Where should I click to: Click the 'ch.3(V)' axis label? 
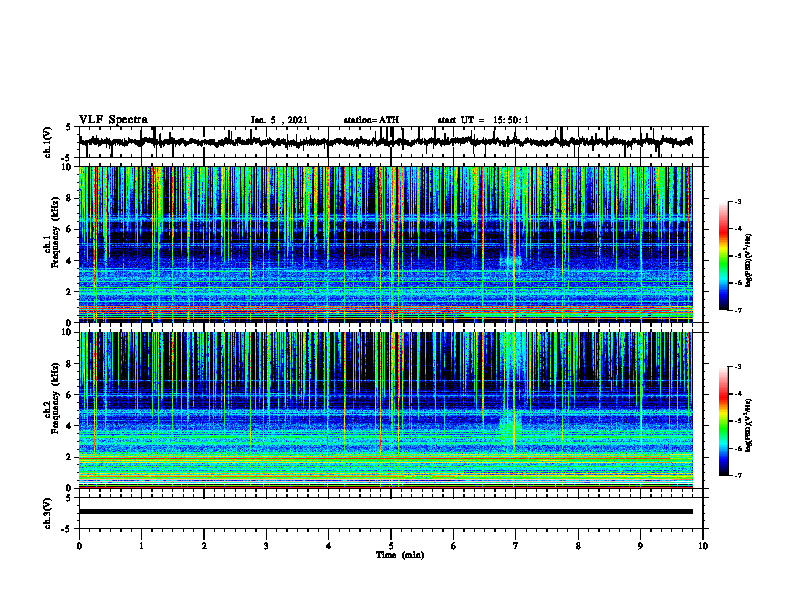pyautogui.click(x=48, y=514)
